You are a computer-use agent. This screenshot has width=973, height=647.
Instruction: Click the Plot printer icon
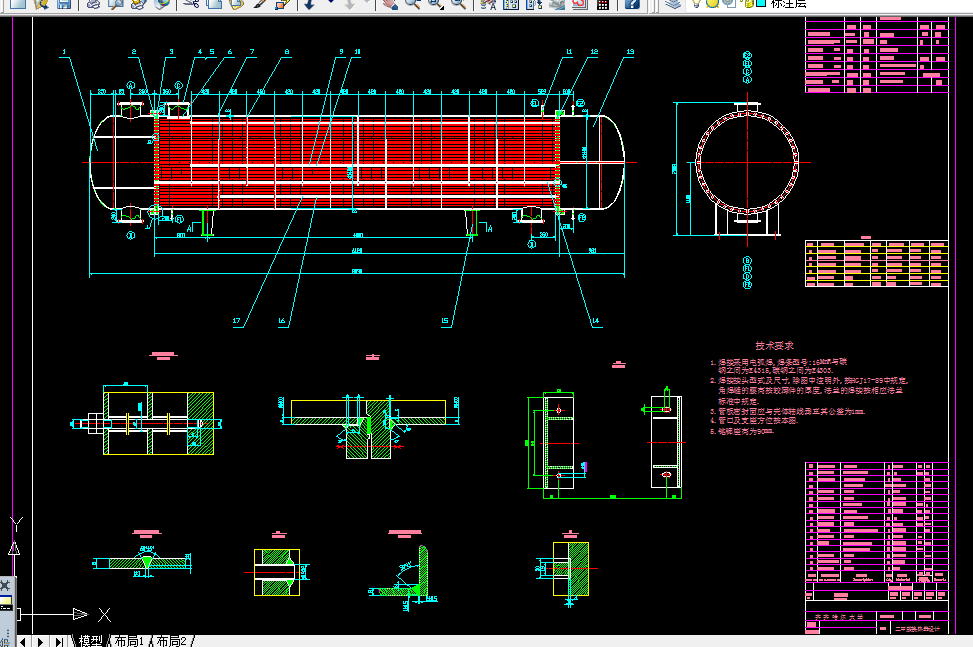[x=93, y=4]
